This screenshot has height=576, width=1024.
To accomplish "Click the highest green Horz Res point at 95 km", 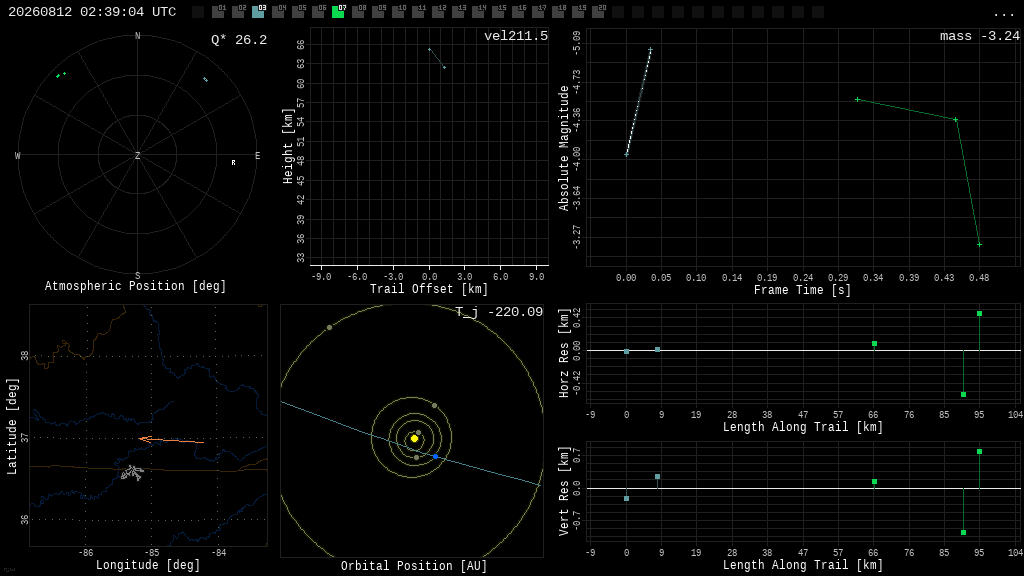I will coord(979,313).
